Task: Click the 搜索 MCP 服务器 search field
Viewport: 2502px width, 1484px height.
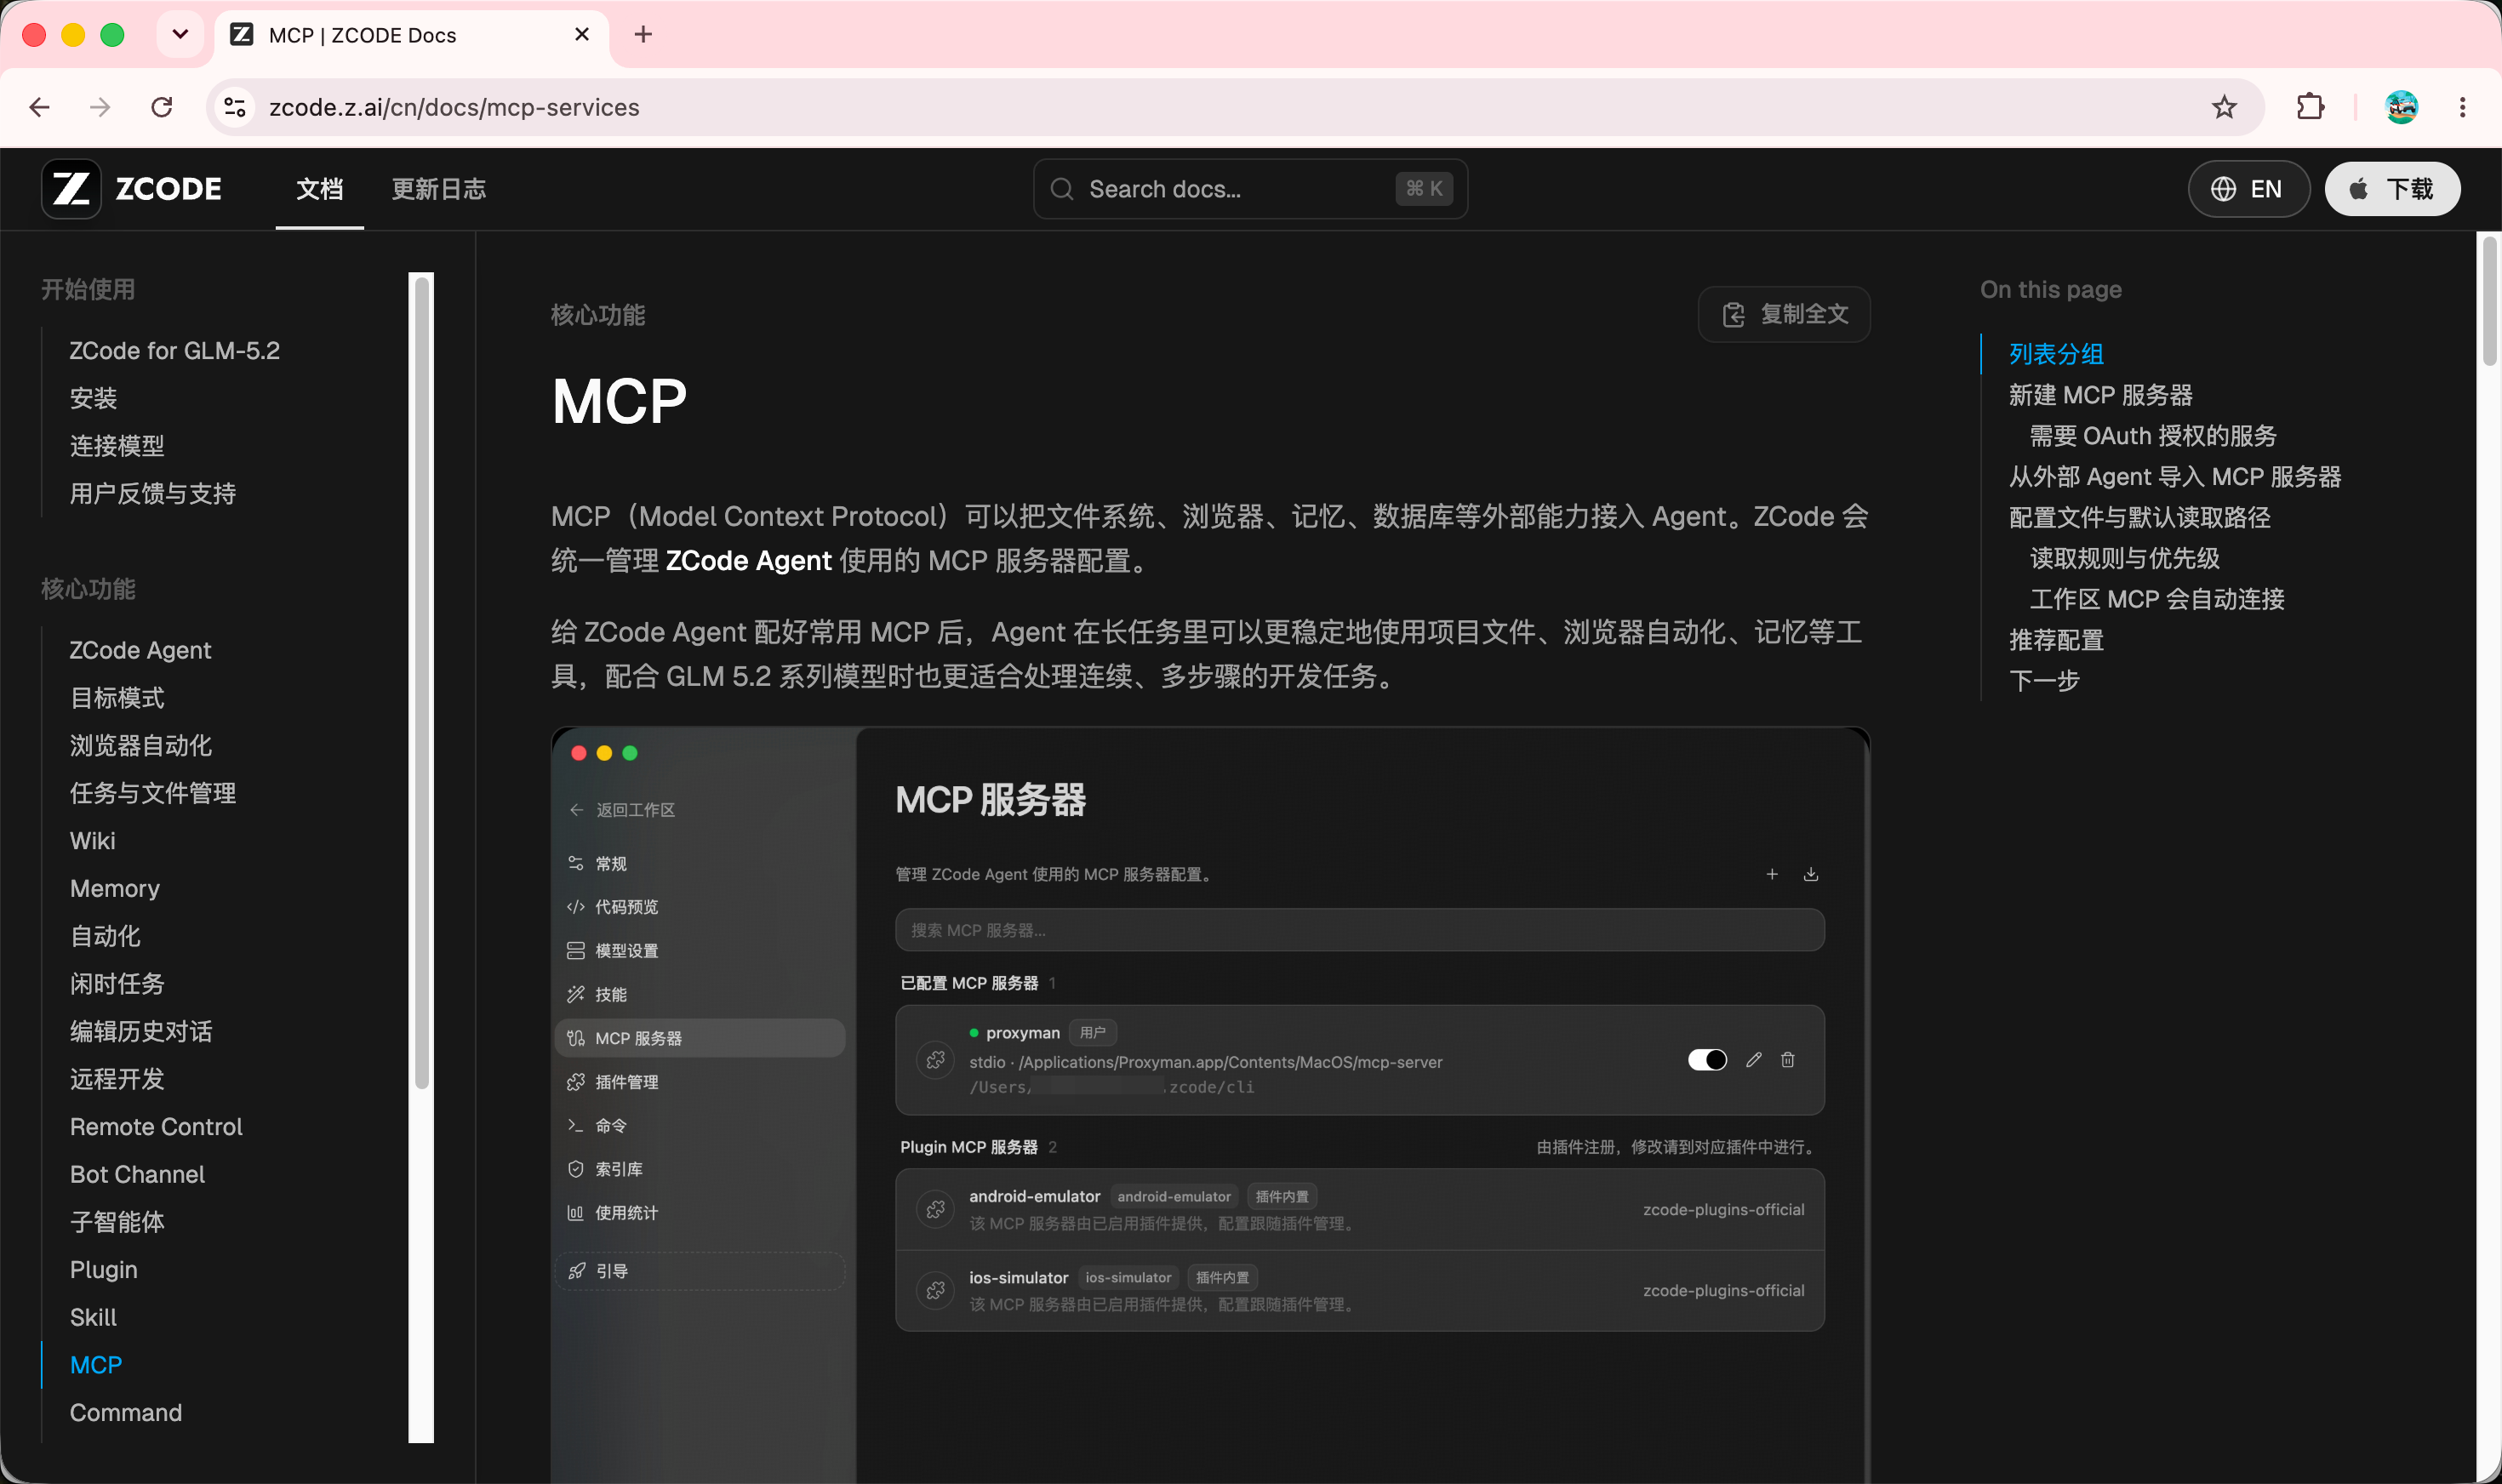Action: tap(1360, 930)
